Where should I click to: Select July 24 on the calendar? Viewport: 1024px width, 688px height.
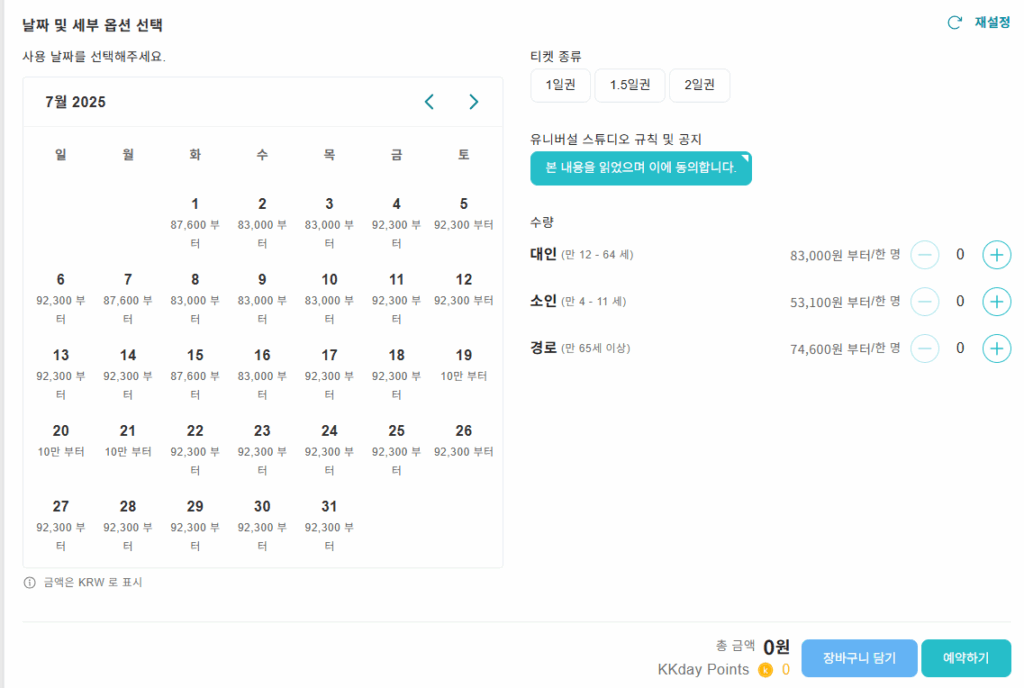[x=329, y=450]
